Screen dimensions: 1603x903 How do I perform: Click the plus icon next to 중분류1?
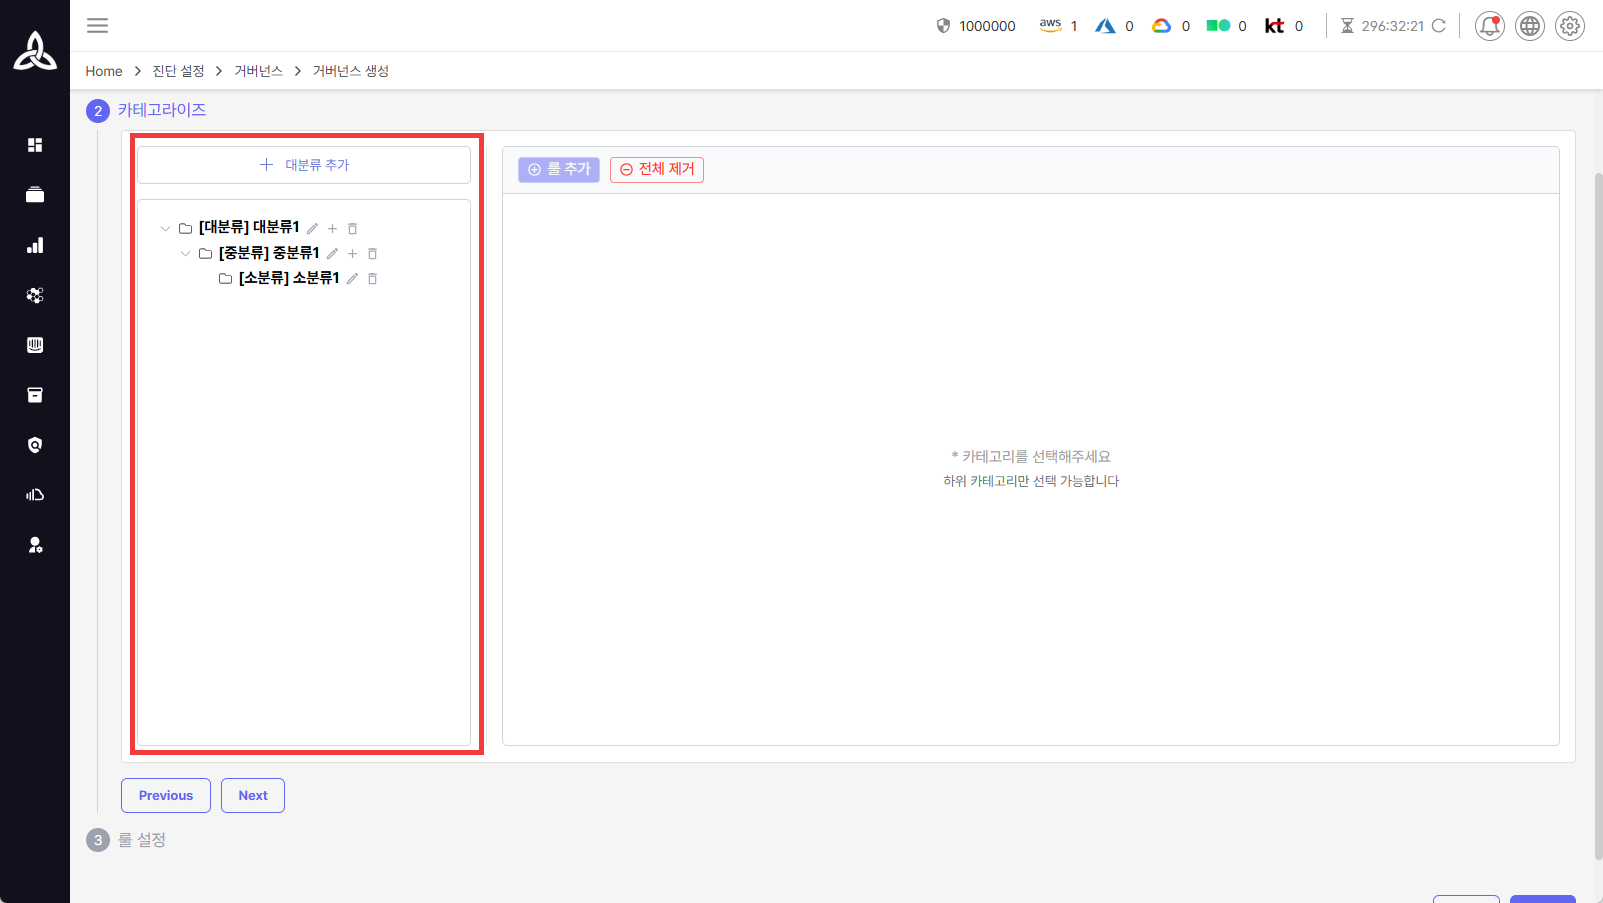tap(352, 254)
